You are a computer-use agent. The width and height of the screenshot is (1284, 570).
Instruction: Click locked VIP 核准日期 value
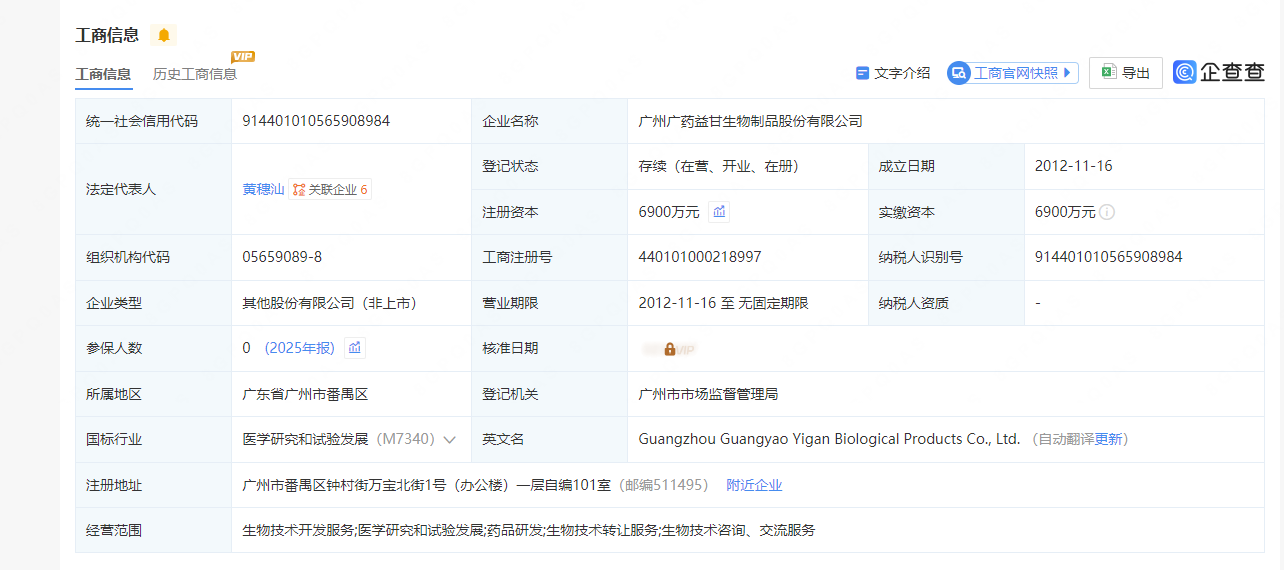coord(669,349)
